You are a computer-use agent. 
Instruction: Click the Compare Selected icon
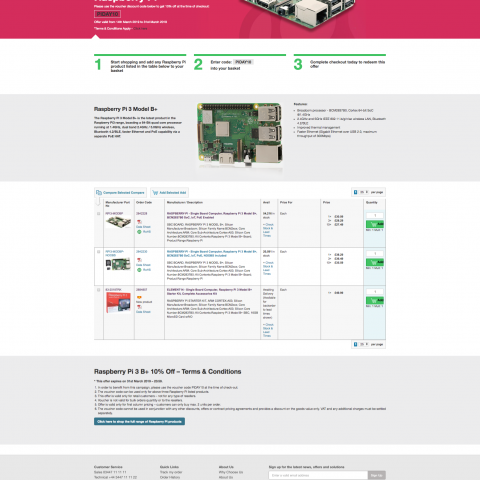click(99, 193)
